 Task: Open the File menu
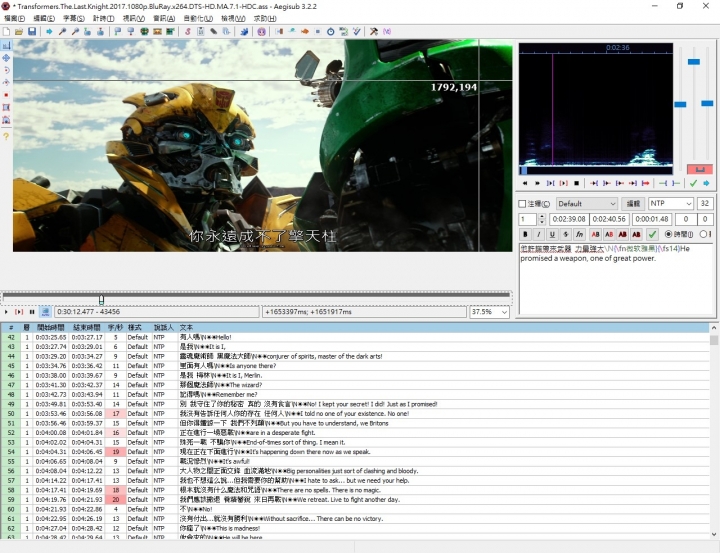(x=14, y=18)
